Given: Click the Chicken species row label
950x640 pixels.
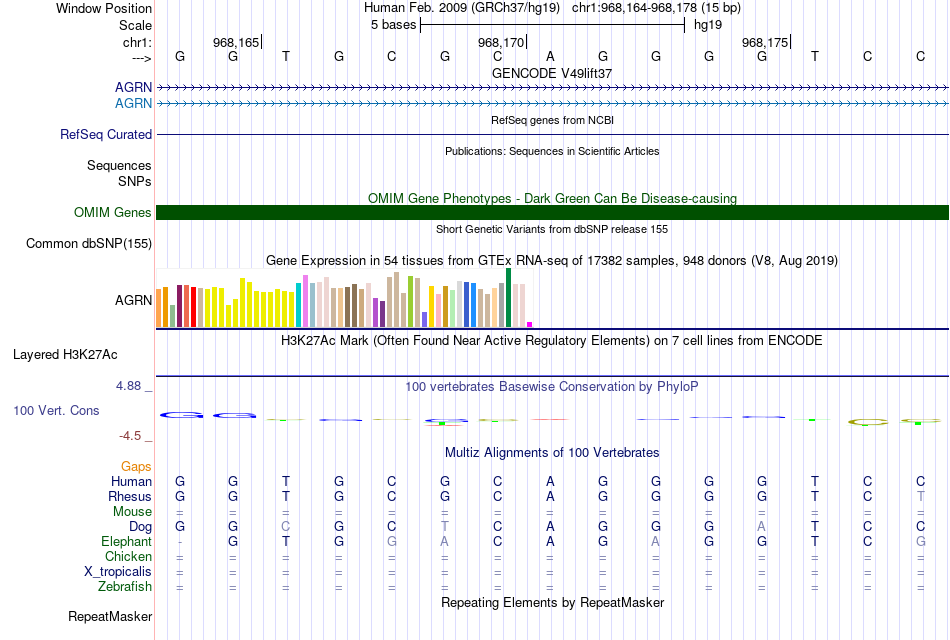Looking at the screenshot, I should click(x=128, y=556).
